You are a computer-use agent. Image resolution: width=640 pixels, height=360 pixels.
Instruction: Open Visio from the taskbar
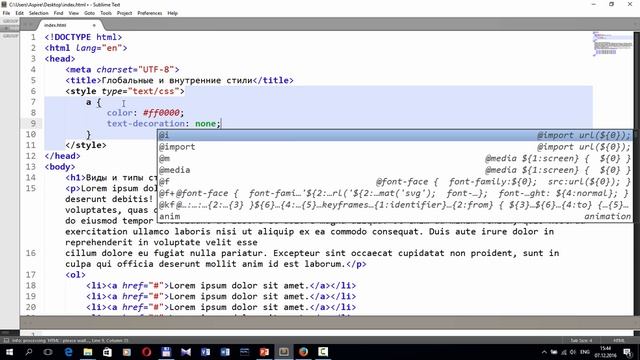205,352
